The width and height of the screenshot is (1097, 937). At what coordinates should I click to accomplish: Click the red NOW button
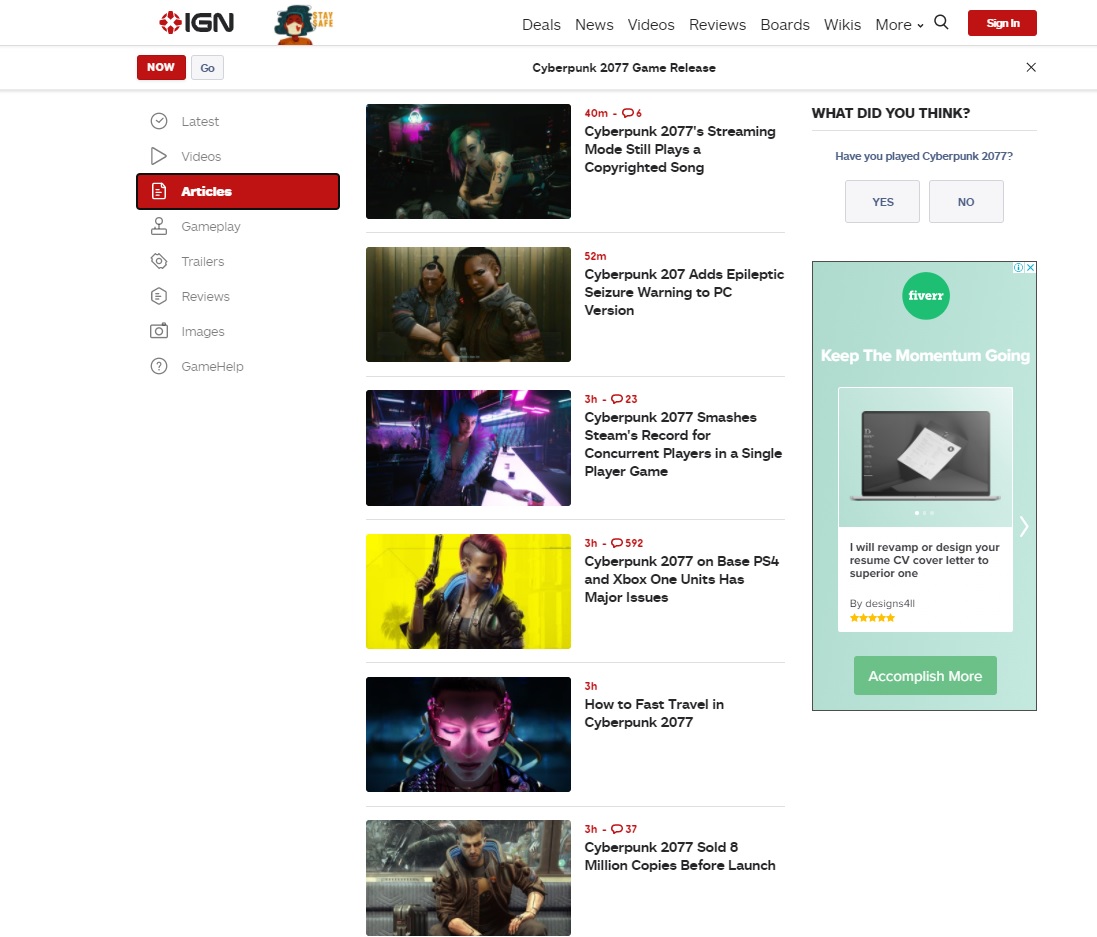[161, 67]
